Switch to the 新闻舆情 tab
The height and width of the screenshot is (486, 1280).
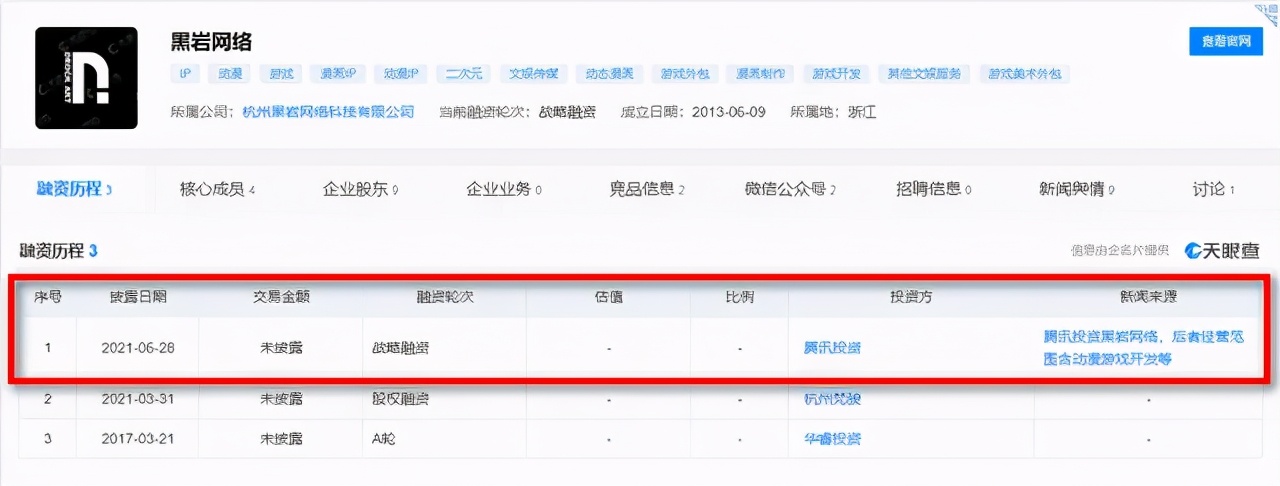pos(1077,189)
